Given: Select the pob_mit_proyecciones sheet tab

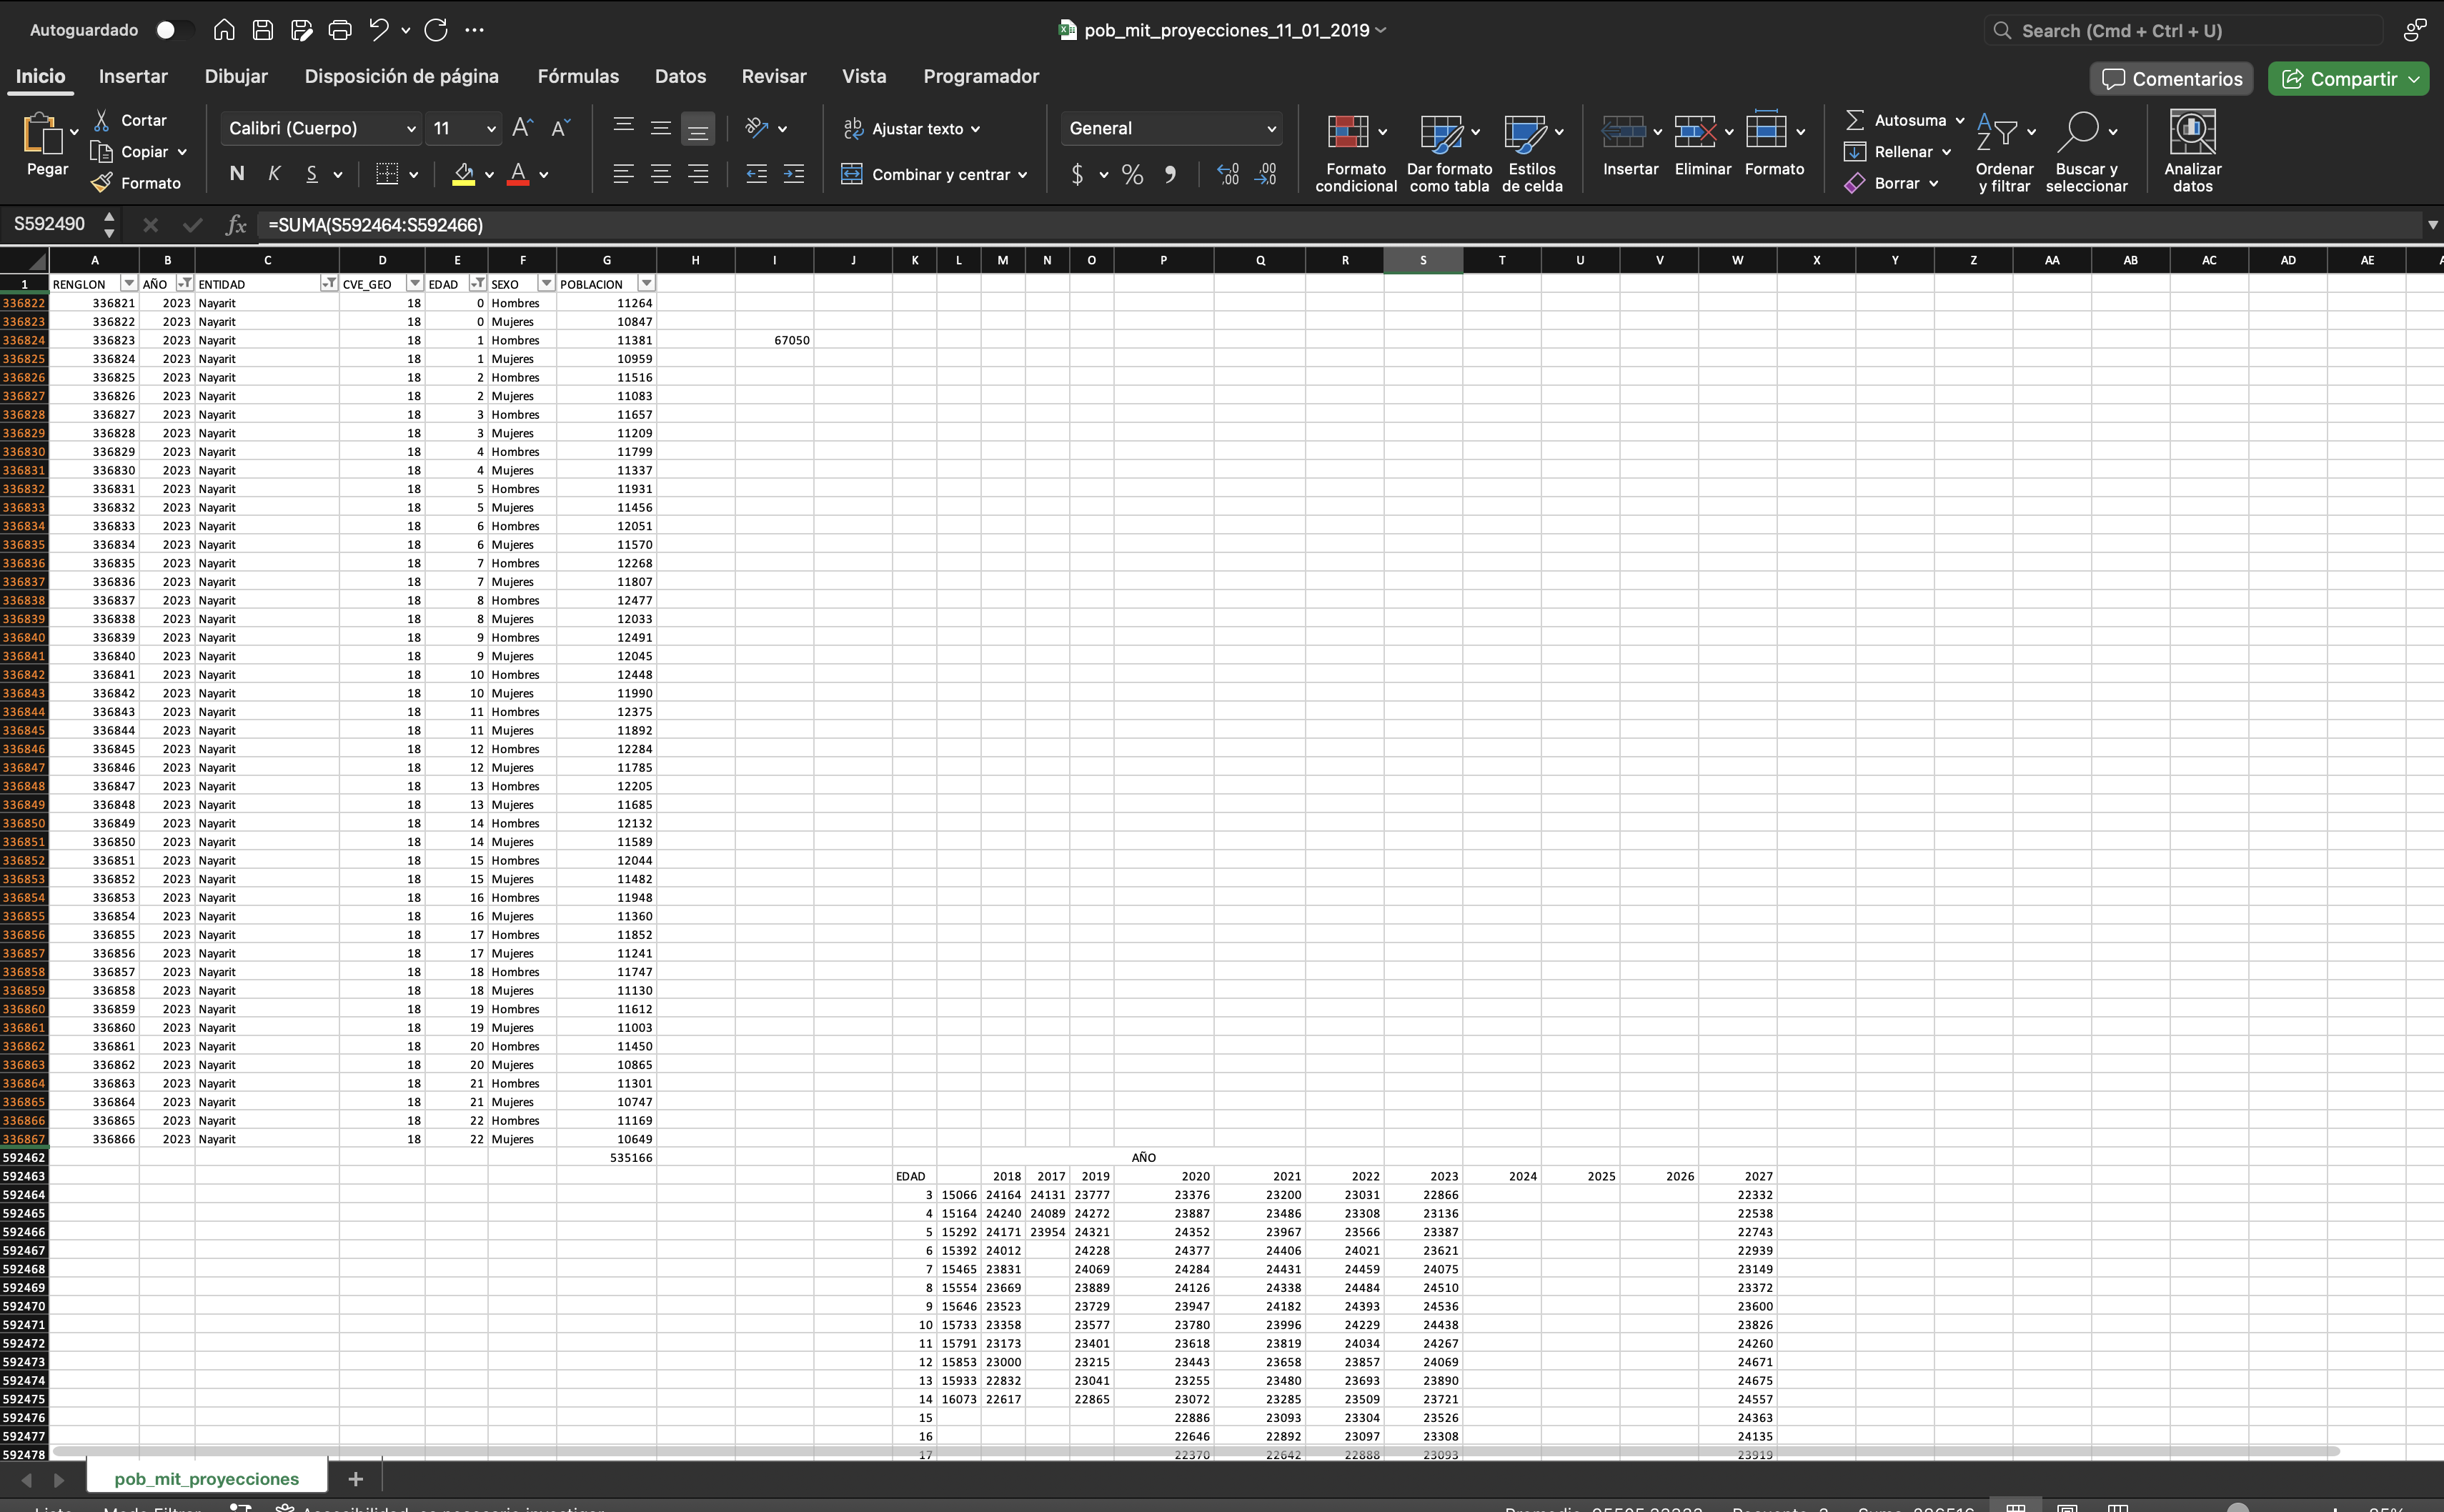Looking at the screenshot, I should (206, 1478).
